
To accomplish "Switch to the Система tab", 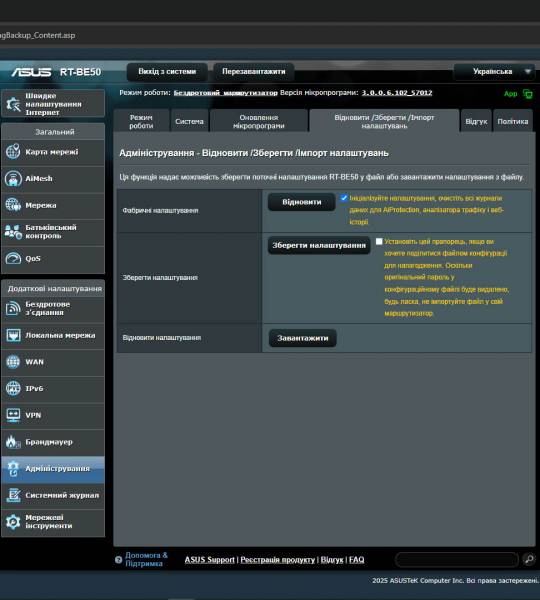I will pos(189,121).
